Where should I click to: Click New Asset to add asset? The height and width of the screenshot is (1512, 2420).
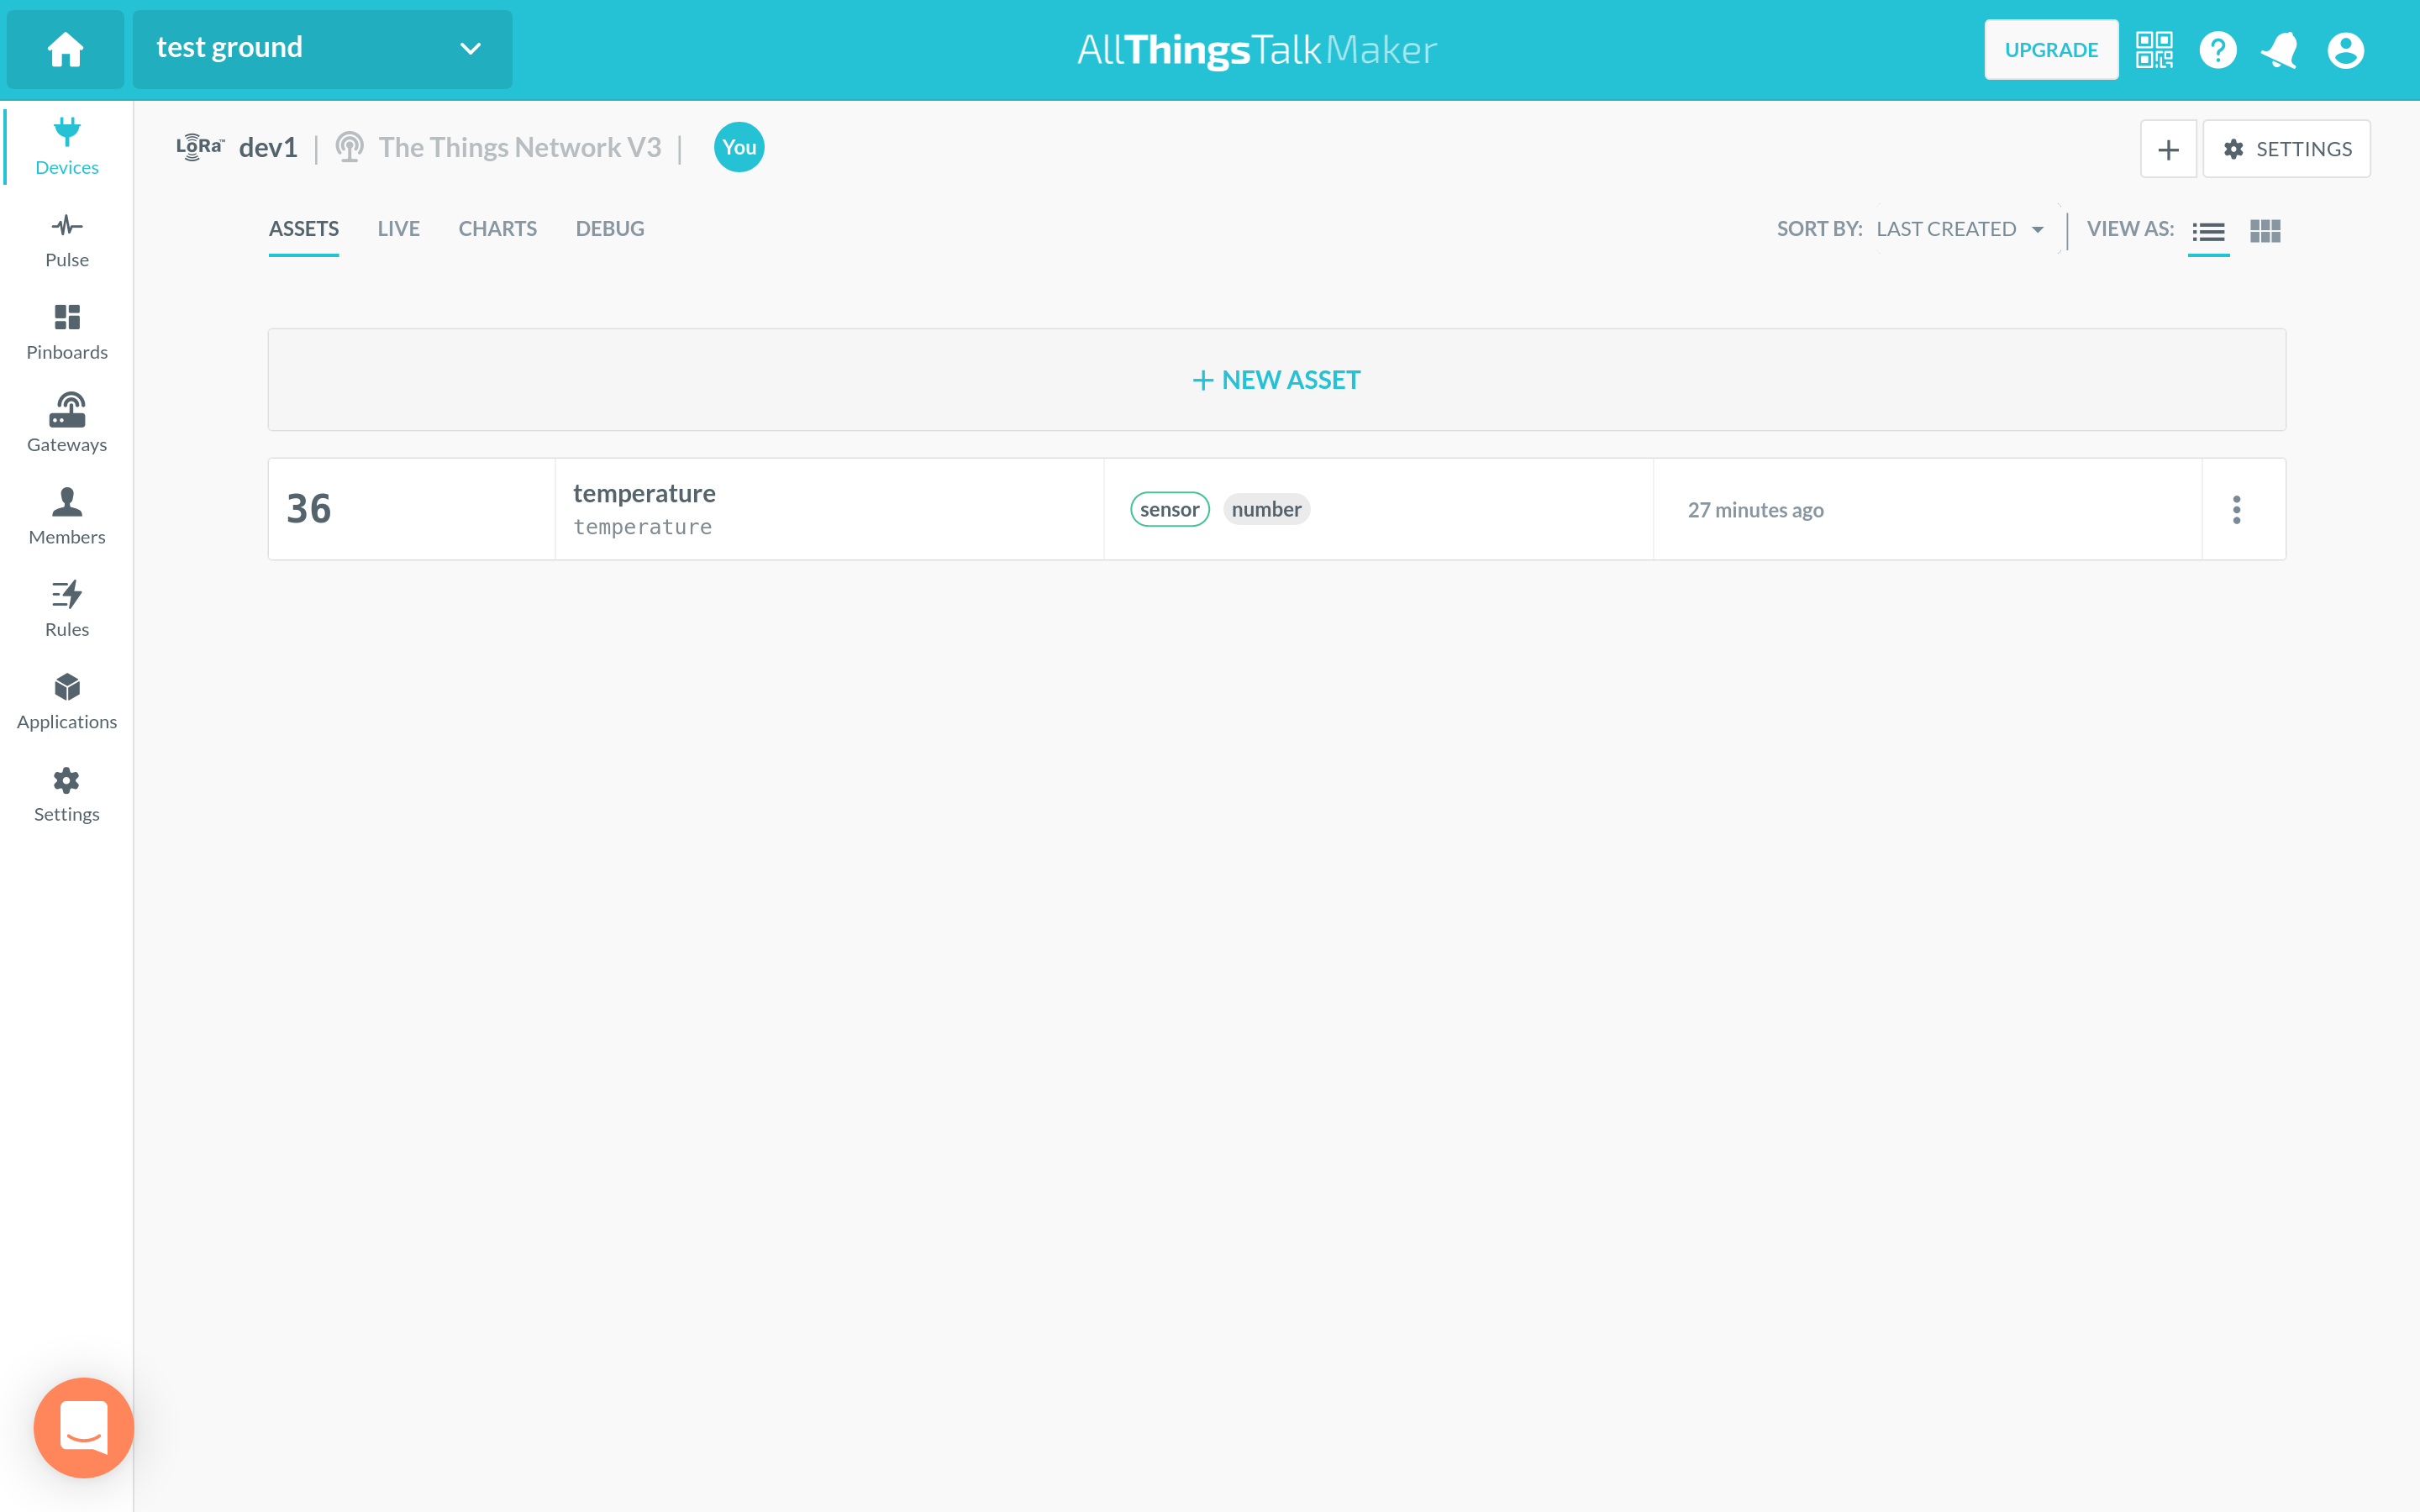(1276, 380)
